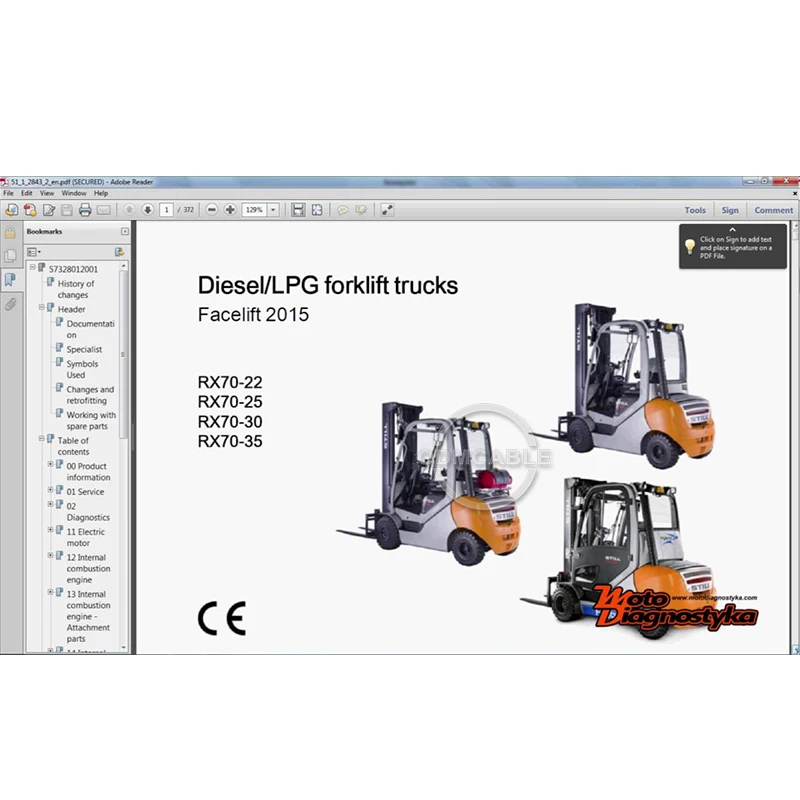Click the Send by email envelope icon

click(104, 210)
